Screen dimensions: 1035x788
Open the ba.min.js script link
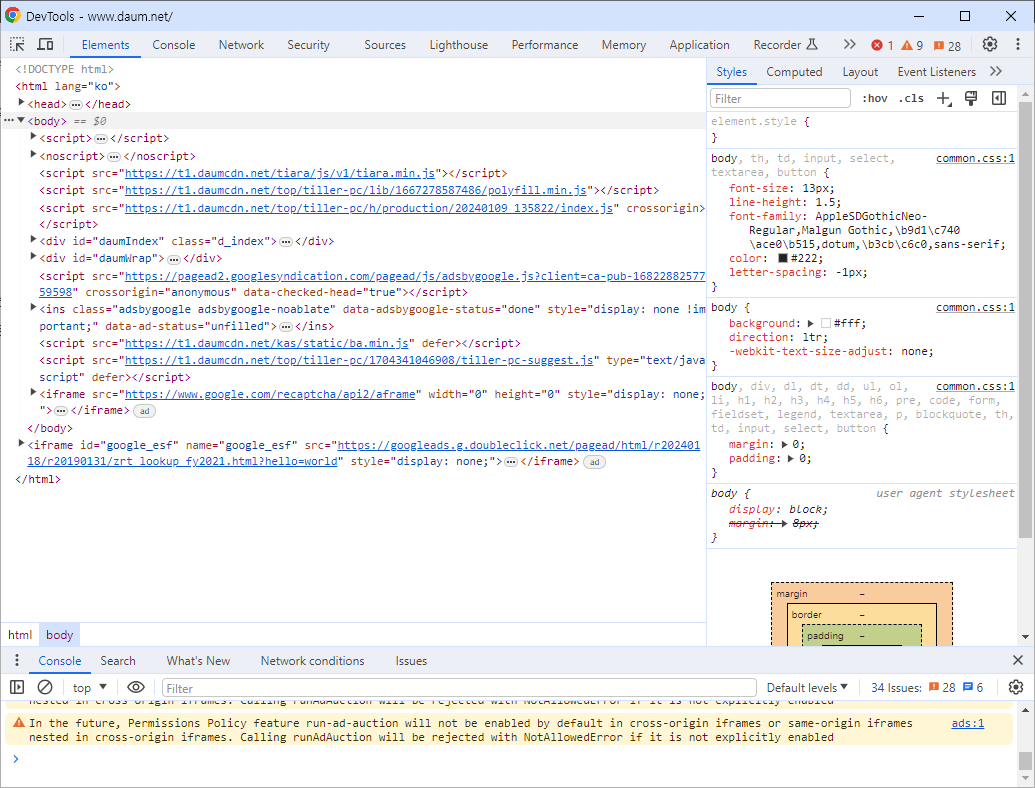click(267, 343)
